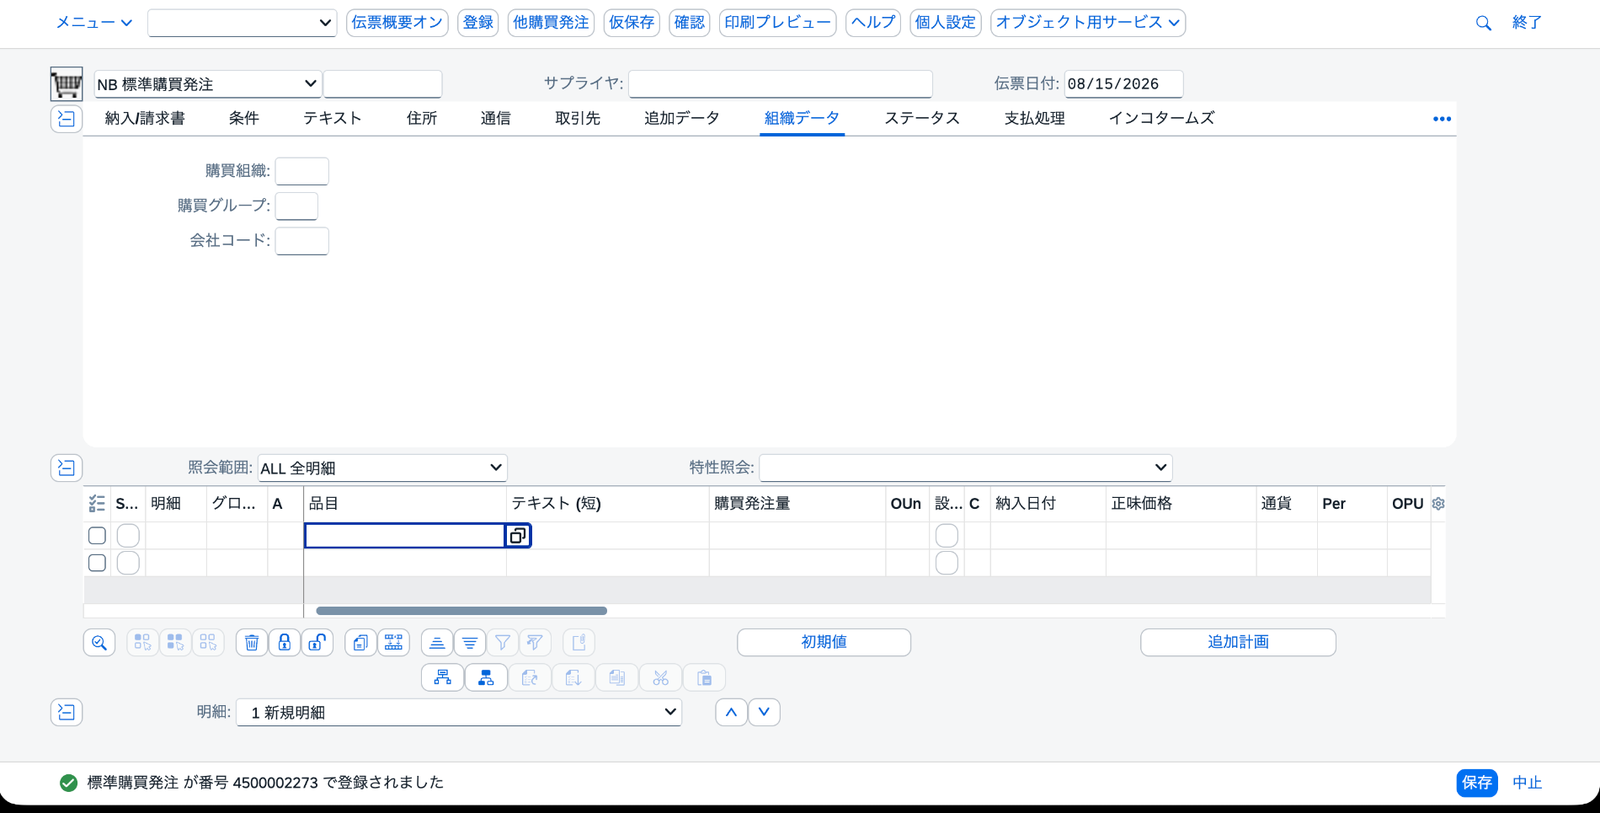Screen dimensions: 1600x813
Task: Tick the first table row checkbox
Action: (x=97, y=536)
